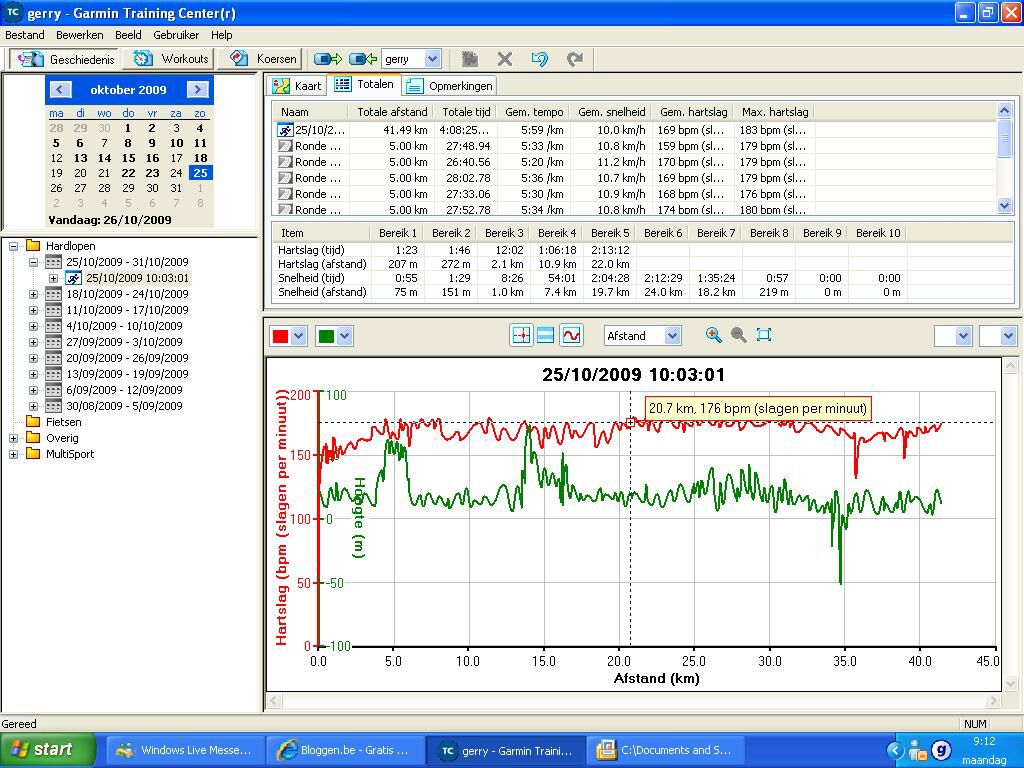Open the Bestand menu

[25, 35]
